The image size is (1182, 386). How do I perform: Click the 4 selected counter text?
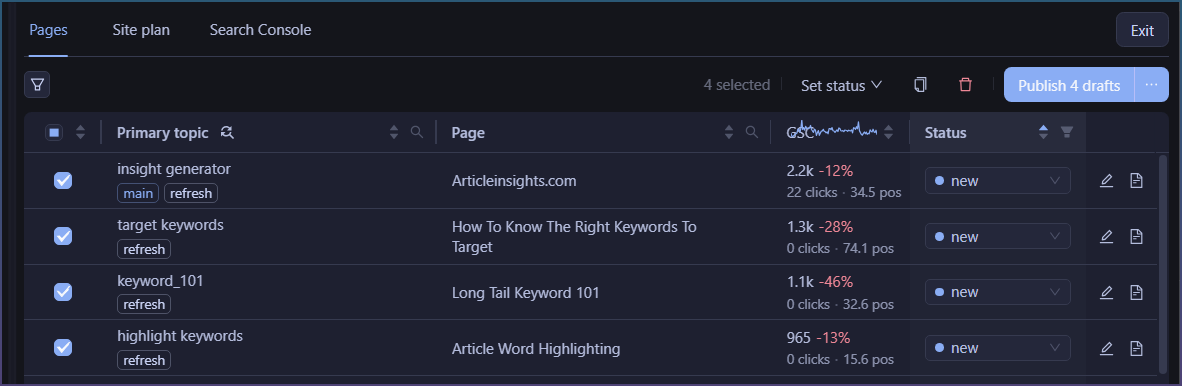(736, 85)
